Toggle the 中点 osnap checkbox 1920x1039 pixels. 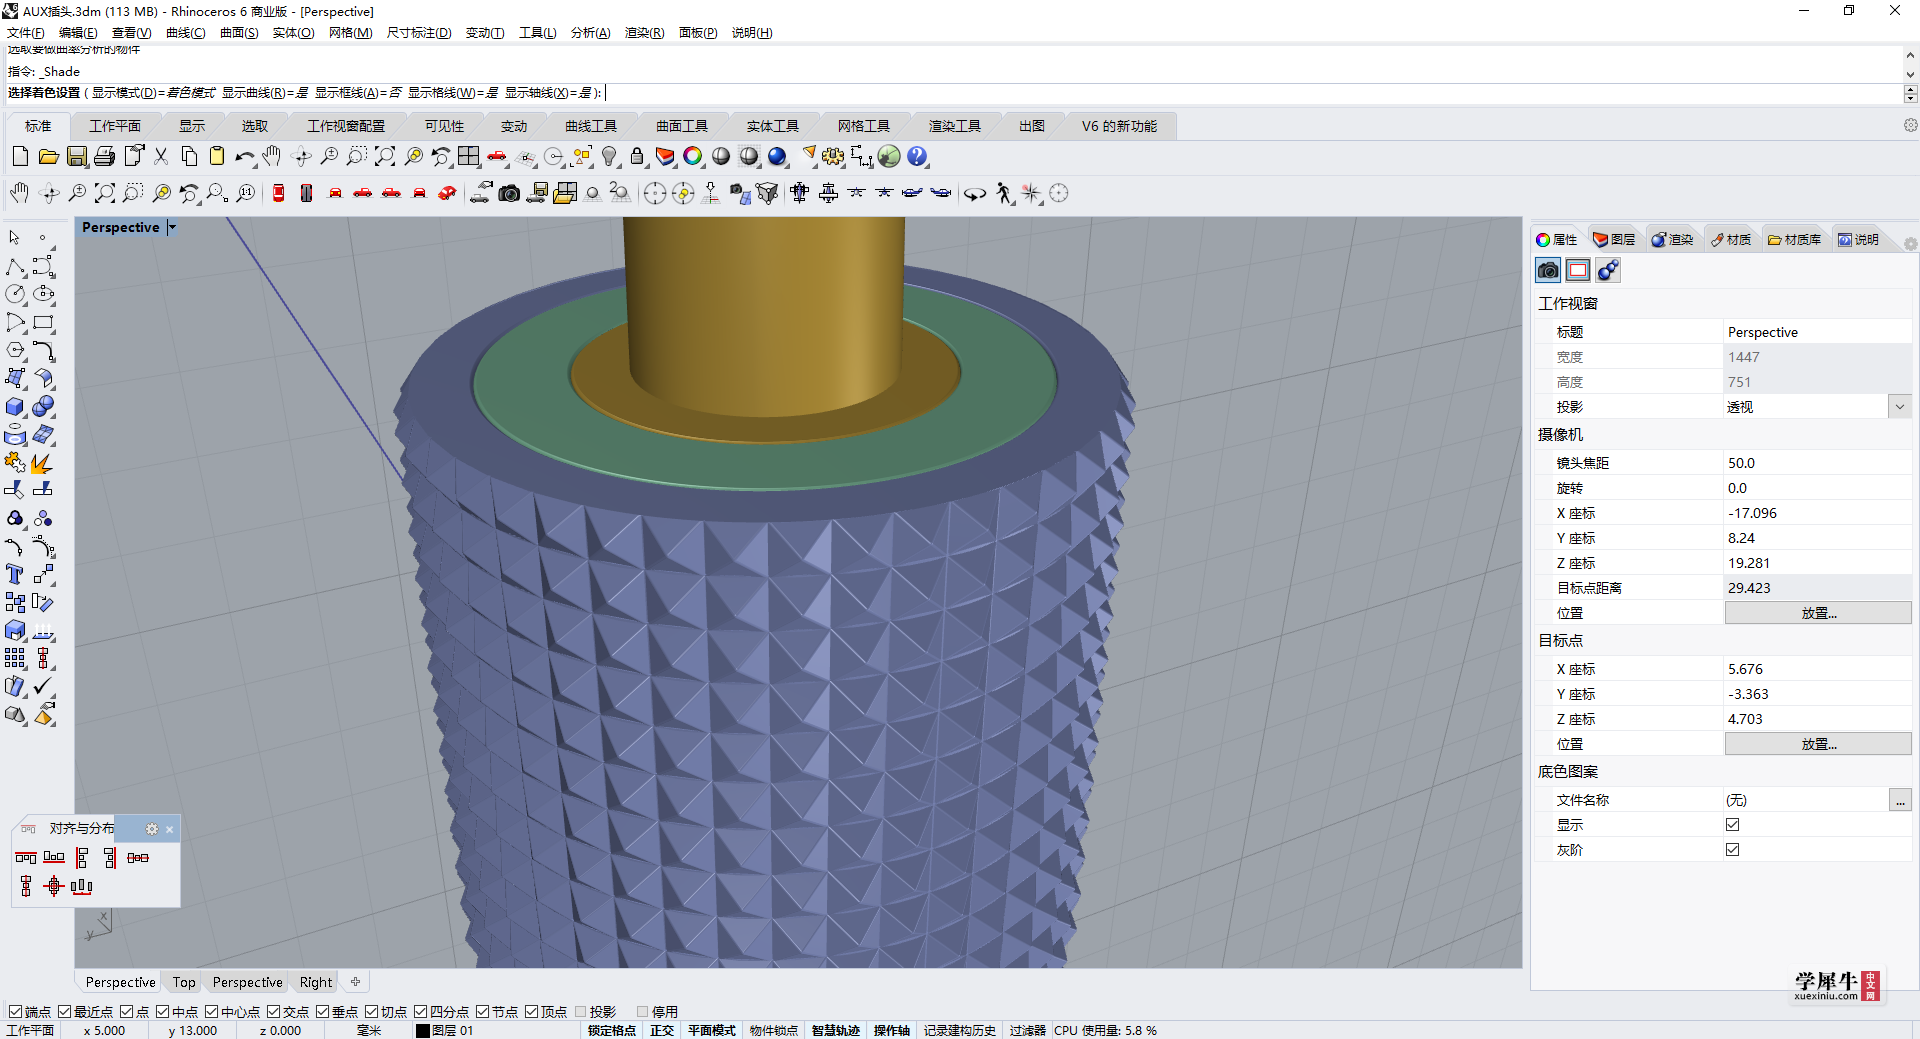tap(162, 1012)
